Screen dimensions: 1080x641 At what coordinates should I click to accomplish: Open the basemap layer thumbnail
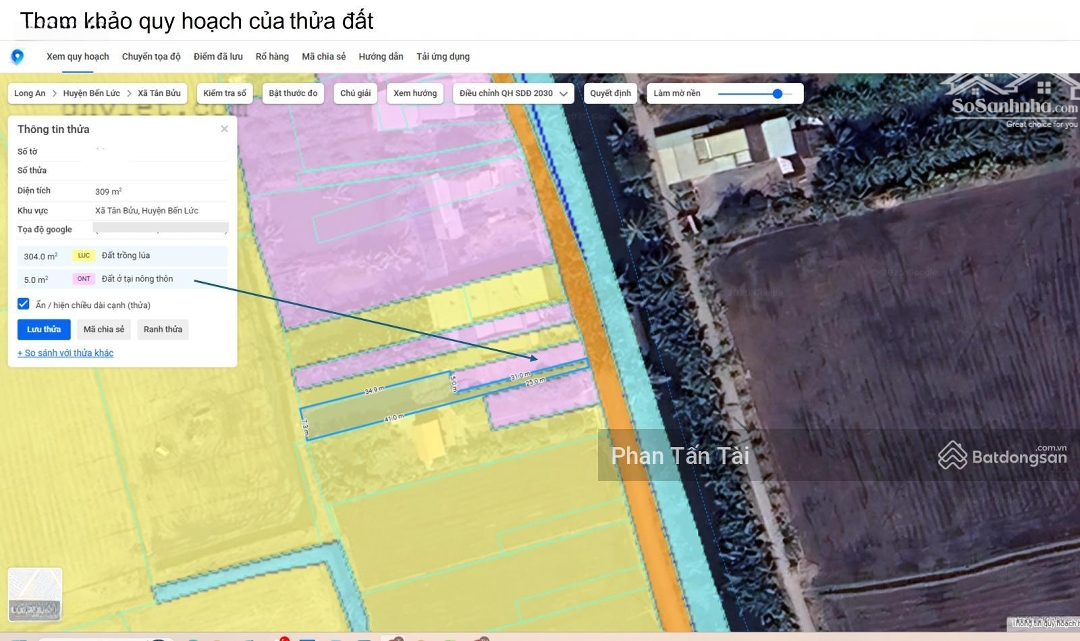click(35, 594)
